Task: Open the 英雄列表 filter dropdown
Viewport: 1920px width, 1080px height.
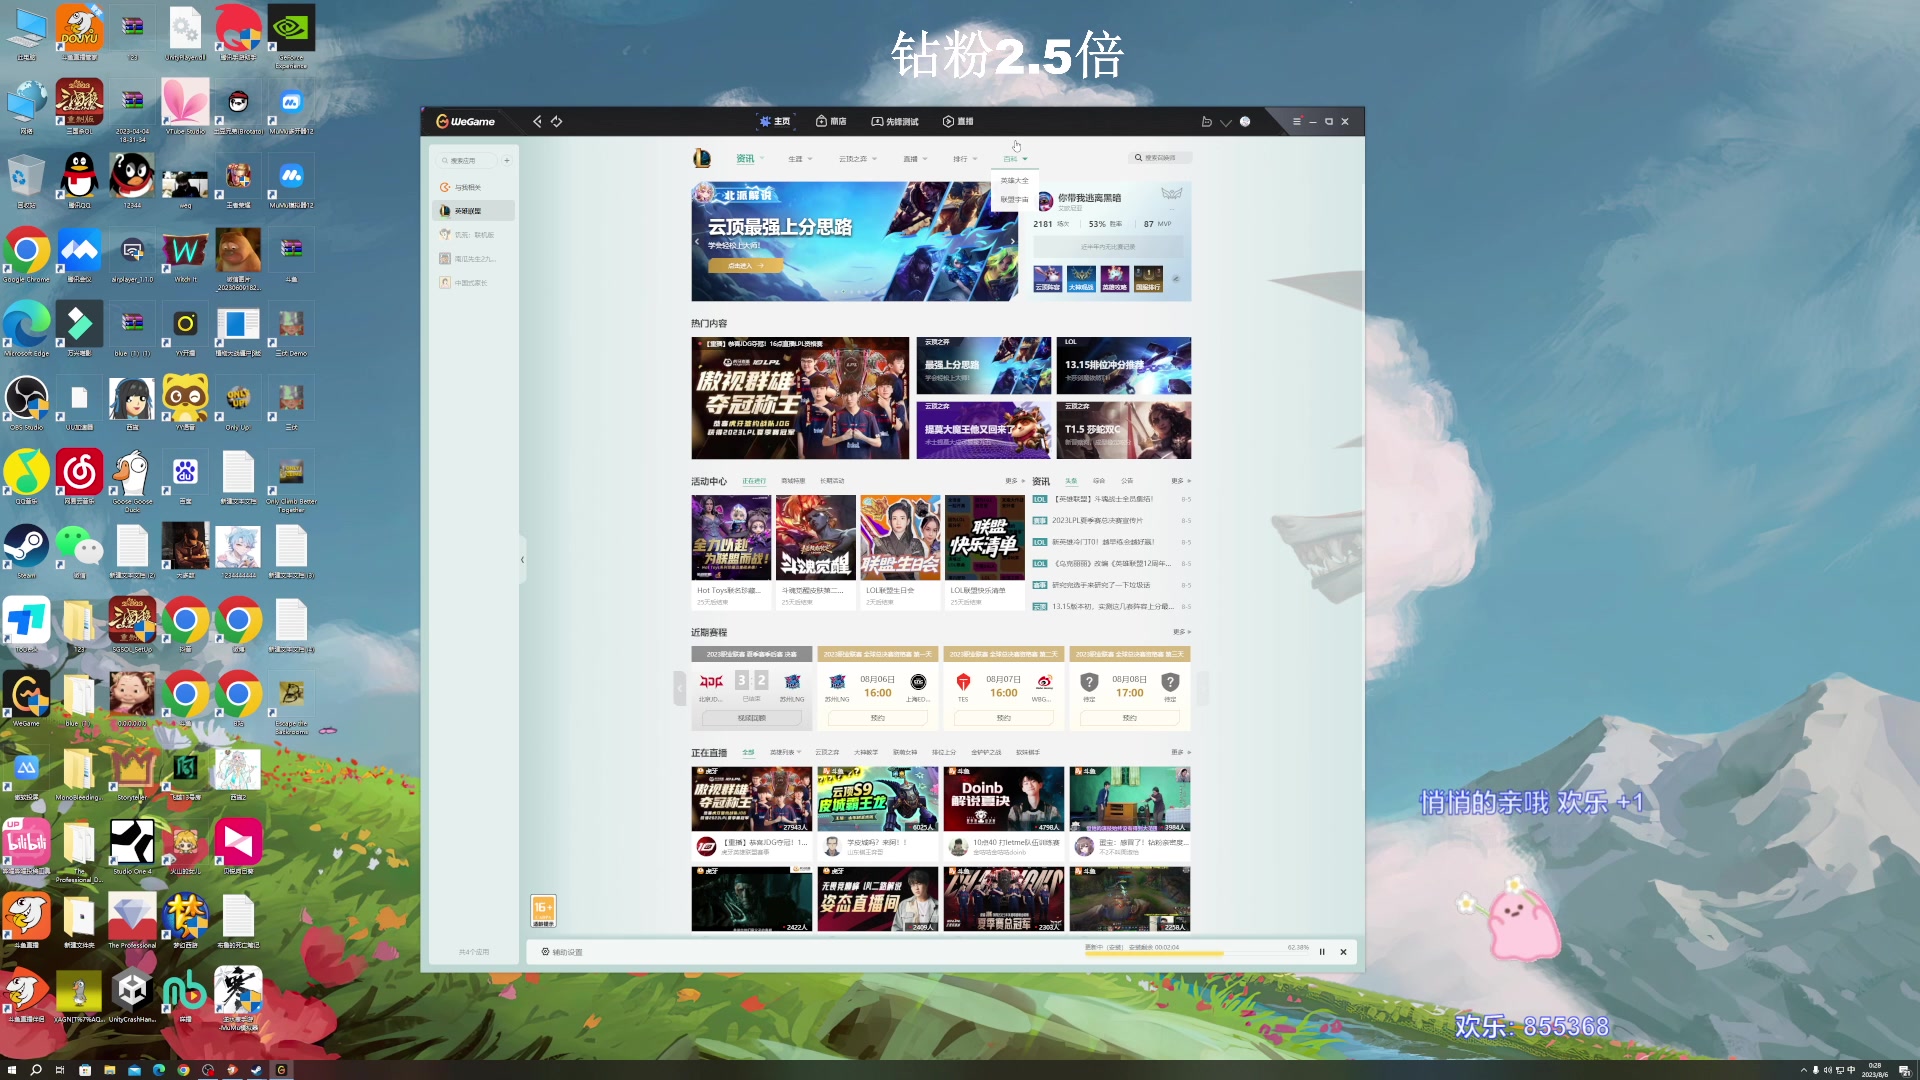Action: pos(785,752)
